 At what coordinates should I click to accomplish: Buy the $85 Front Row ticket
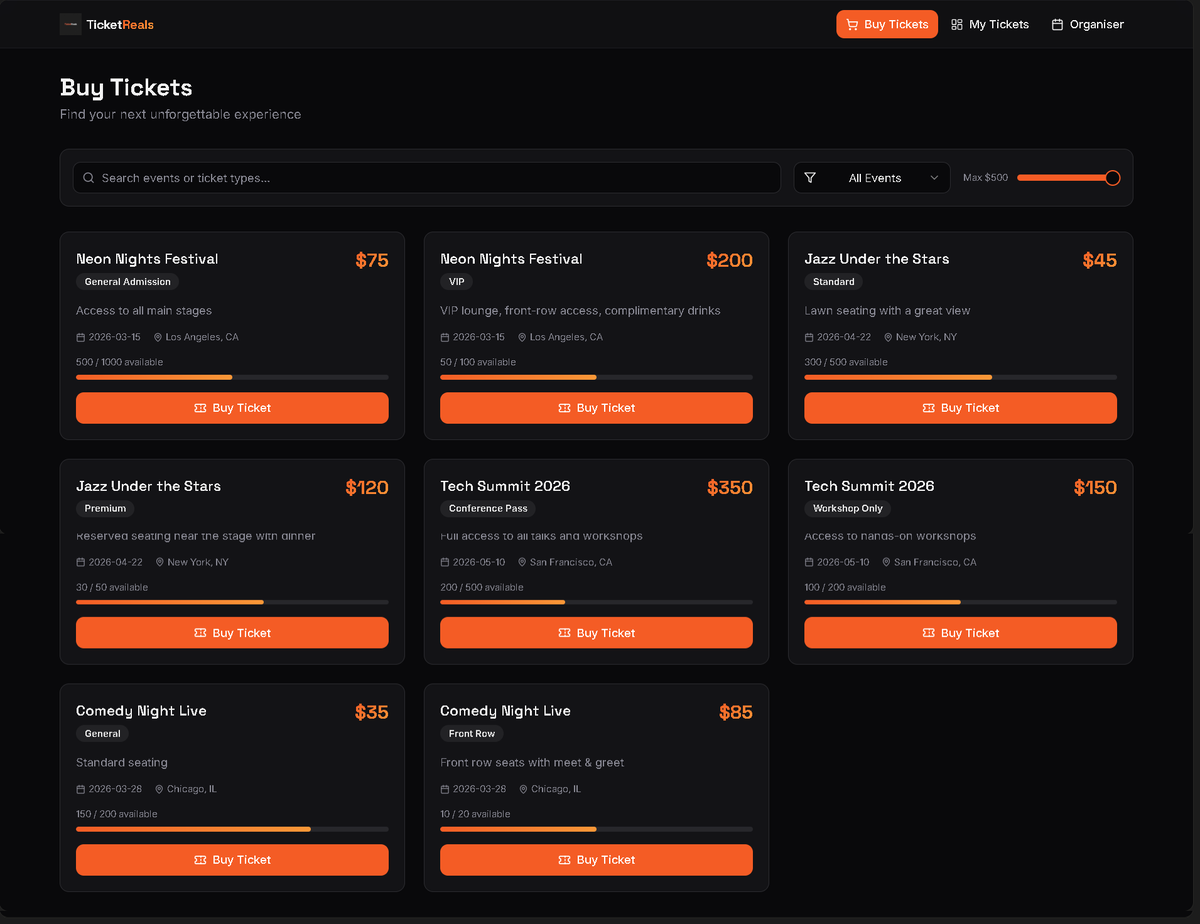click(596, 860)
